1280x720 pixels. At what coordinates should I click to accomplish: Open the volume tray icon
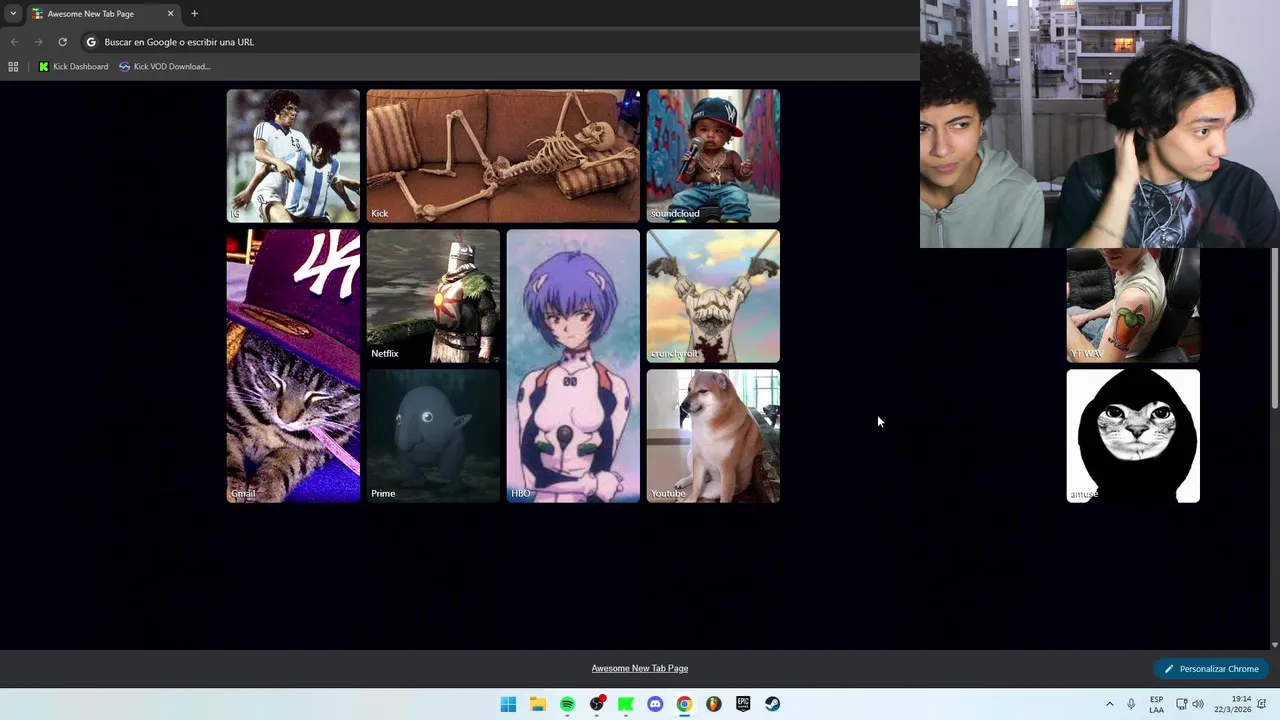1198,704
